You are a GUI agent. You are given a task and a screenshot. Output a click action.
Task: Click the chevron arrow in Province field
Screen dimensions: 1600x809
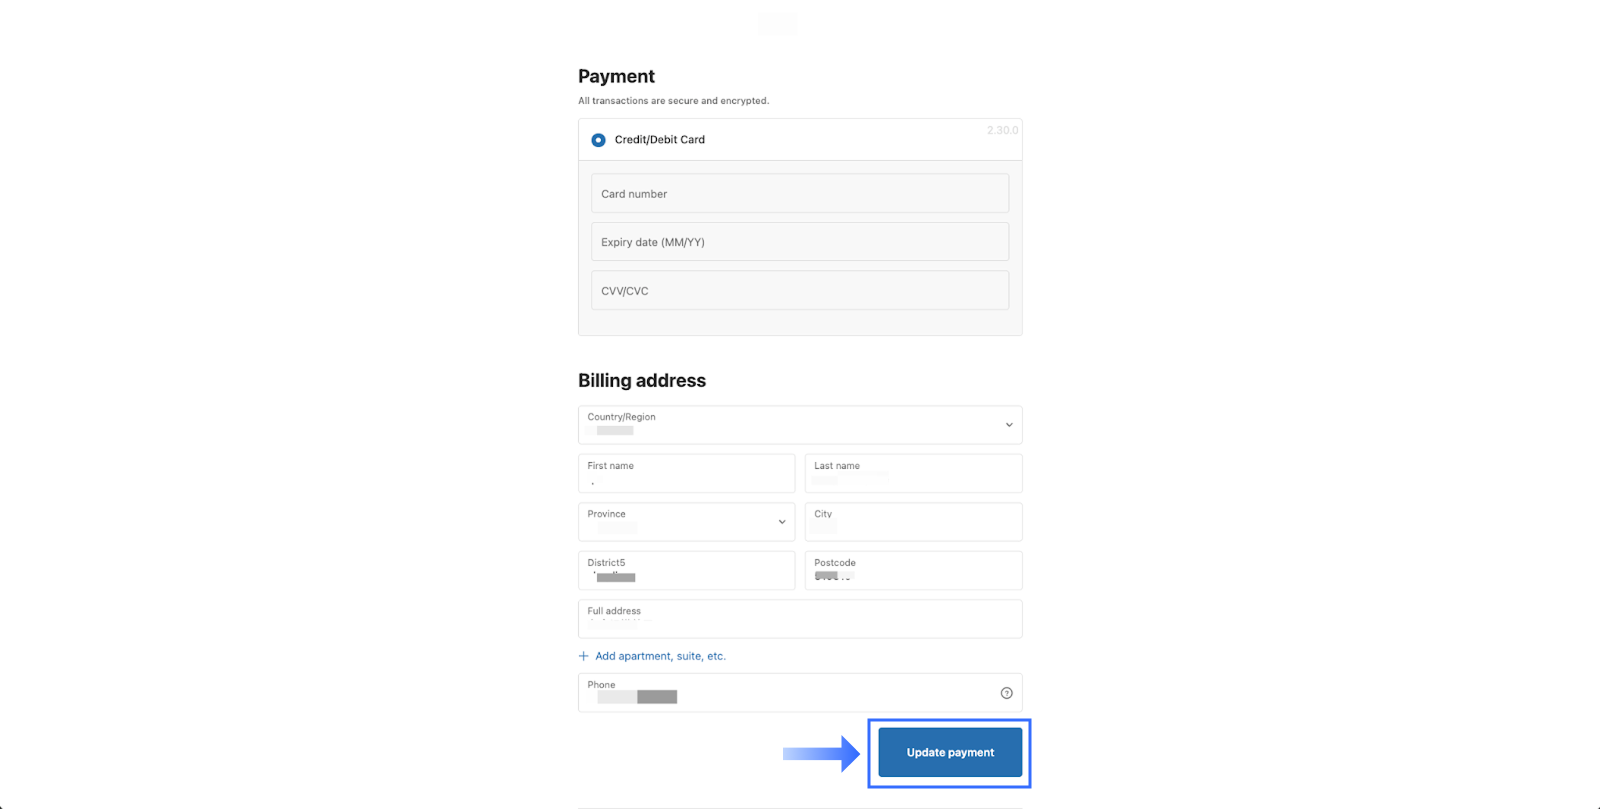pos(782,522)
